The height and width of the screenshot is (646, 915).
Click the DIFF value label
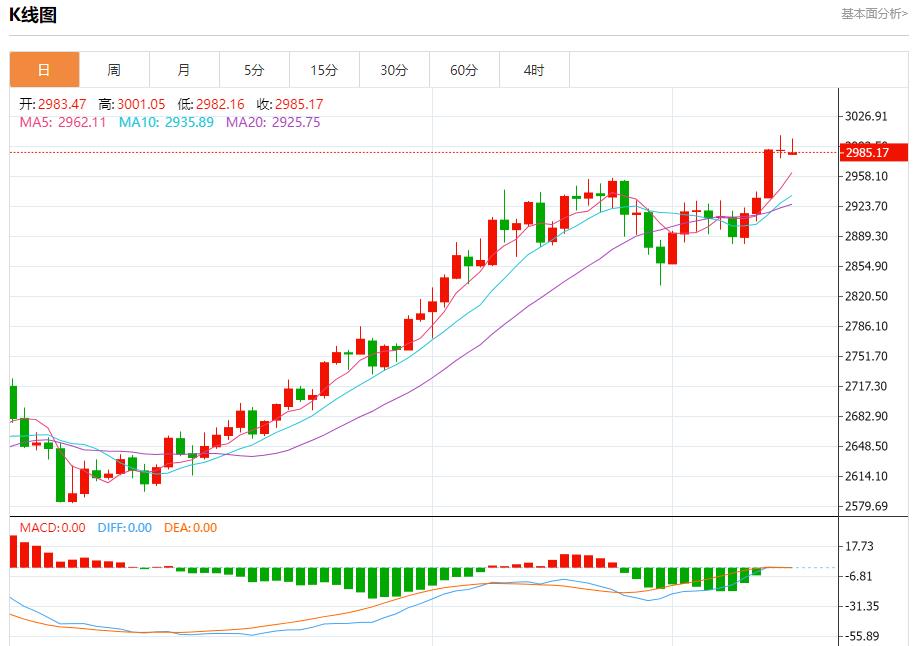pyautogui.click(x=125, y=528)
